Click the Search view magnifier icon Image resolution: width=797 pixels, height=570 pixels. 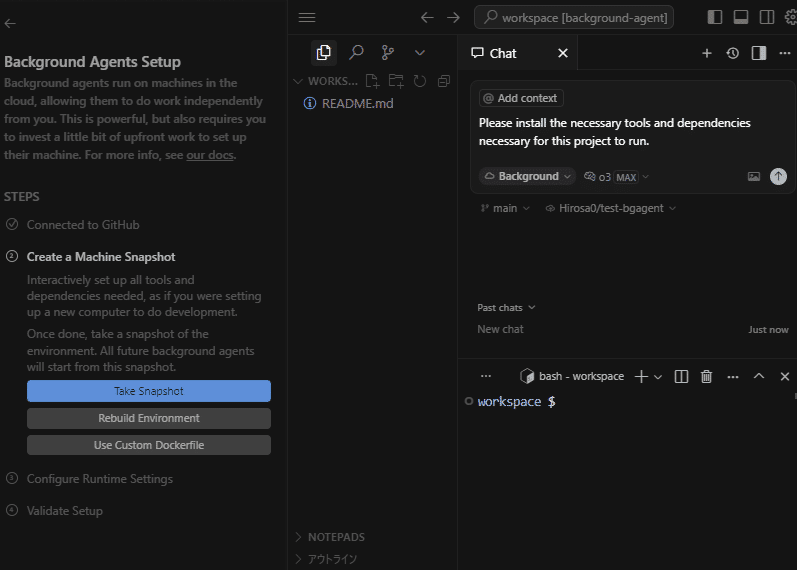356,52
